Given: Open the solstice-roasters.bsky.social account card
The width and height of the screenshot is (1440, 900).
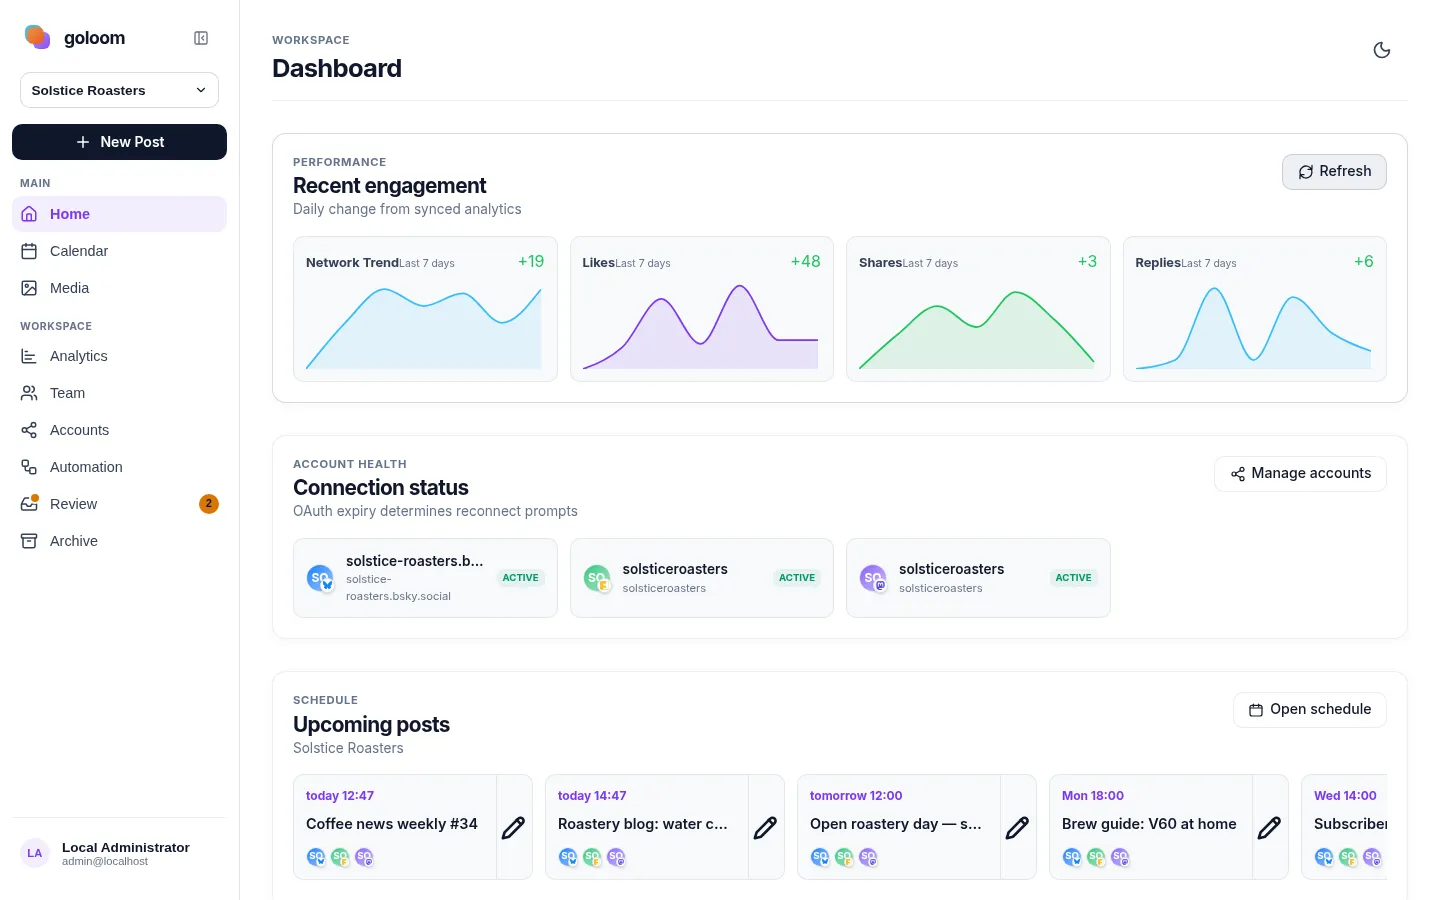Looking at the screenshot, I should coord(425,578).
